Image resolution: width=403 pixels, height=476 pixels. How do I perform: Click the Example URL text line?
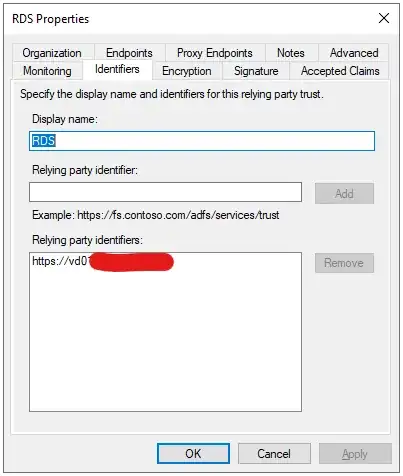(x=156, y=215)
